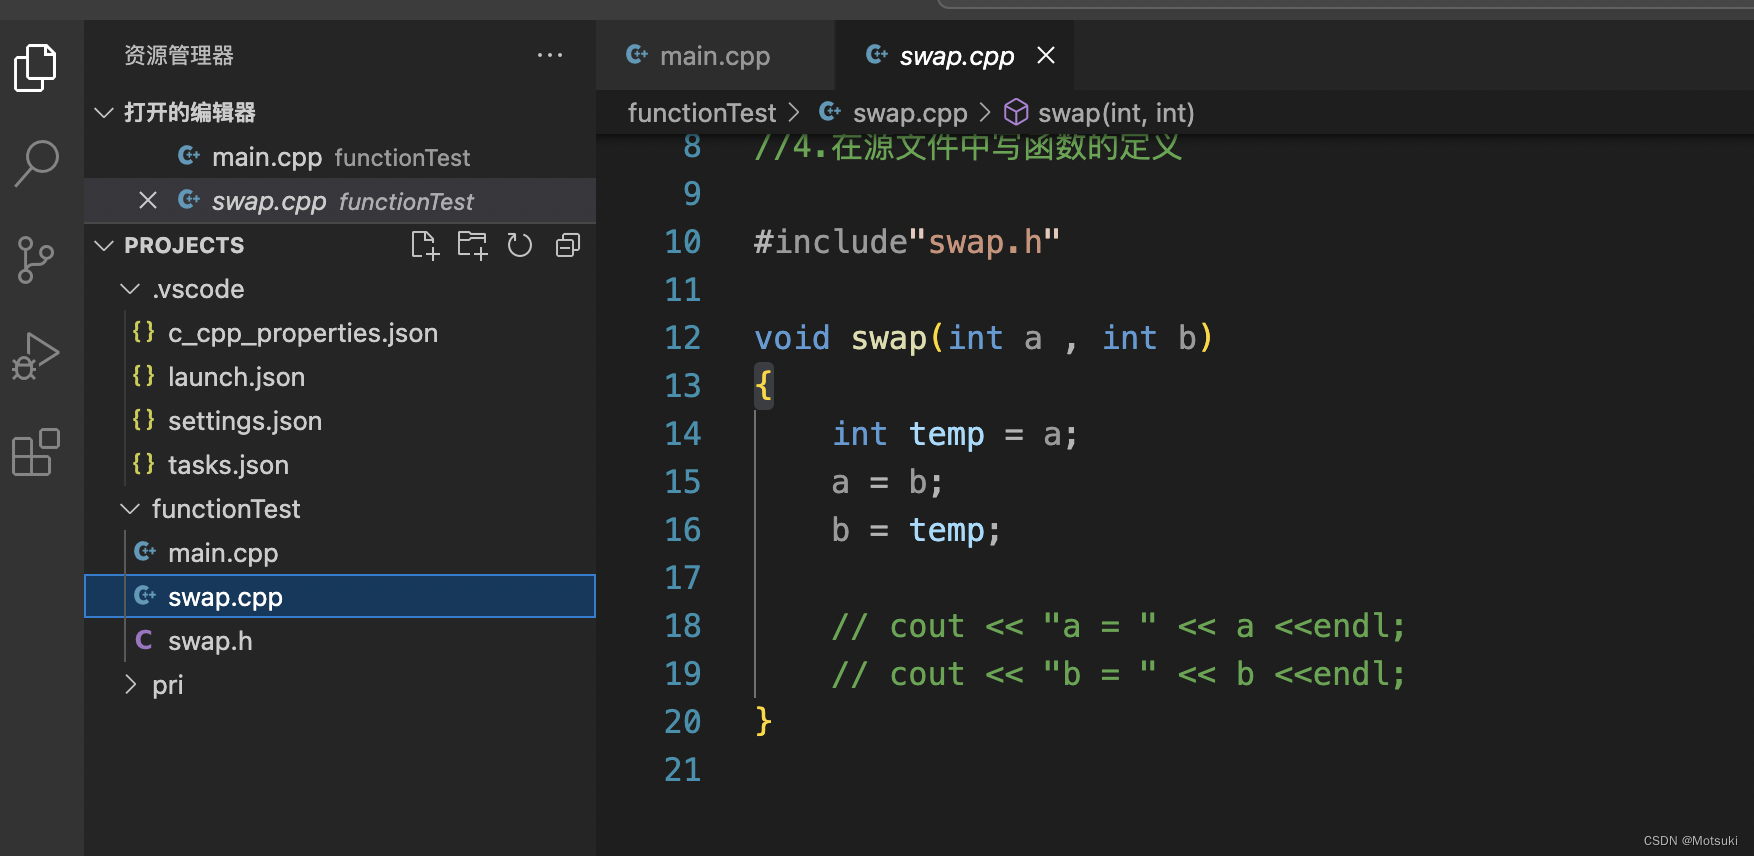The width and height of the screenshot is (1754, 856).
Task: Click line number 20 in gutter
Action: coord(683,722)
